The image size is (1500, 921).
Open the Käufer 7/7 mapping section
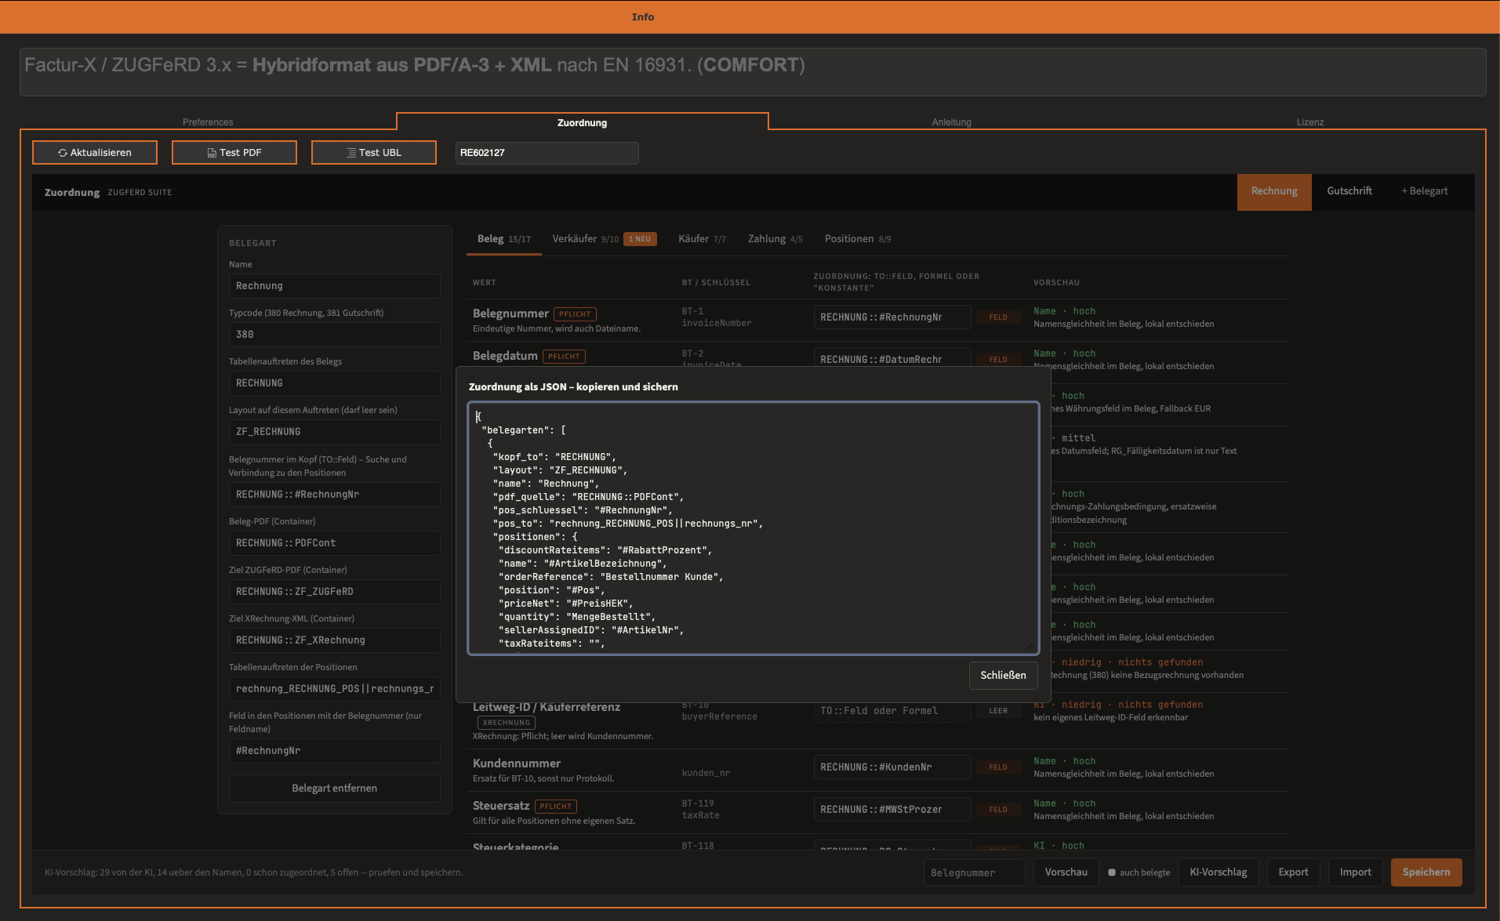point(702,239)
